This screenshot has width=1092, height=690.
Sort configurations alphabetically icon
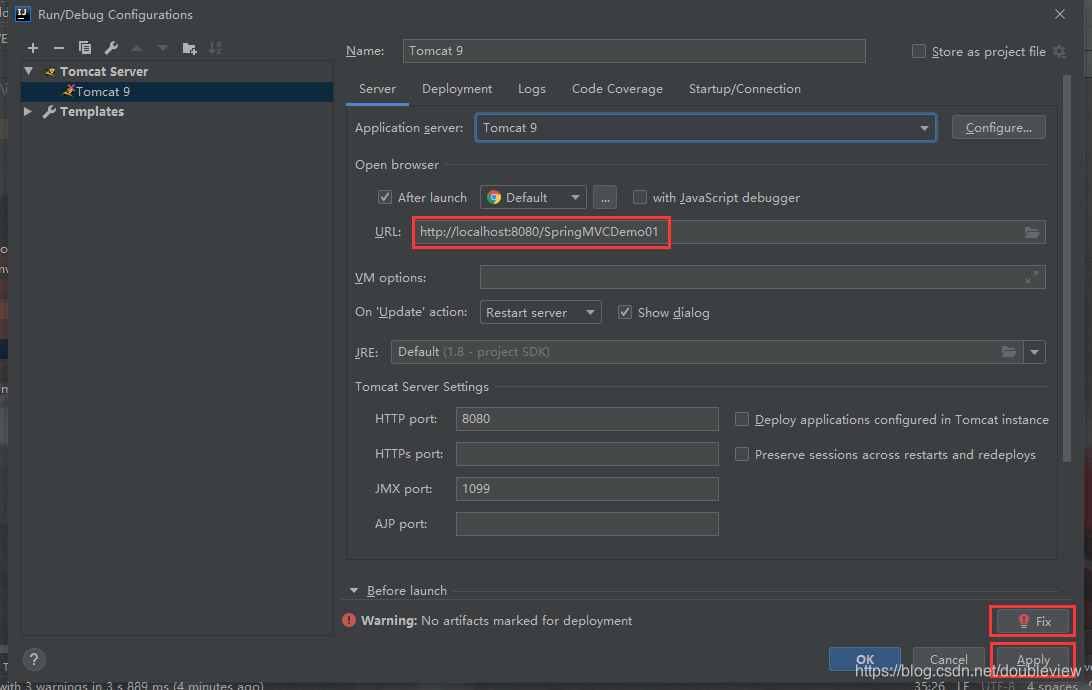pos(215,48)
